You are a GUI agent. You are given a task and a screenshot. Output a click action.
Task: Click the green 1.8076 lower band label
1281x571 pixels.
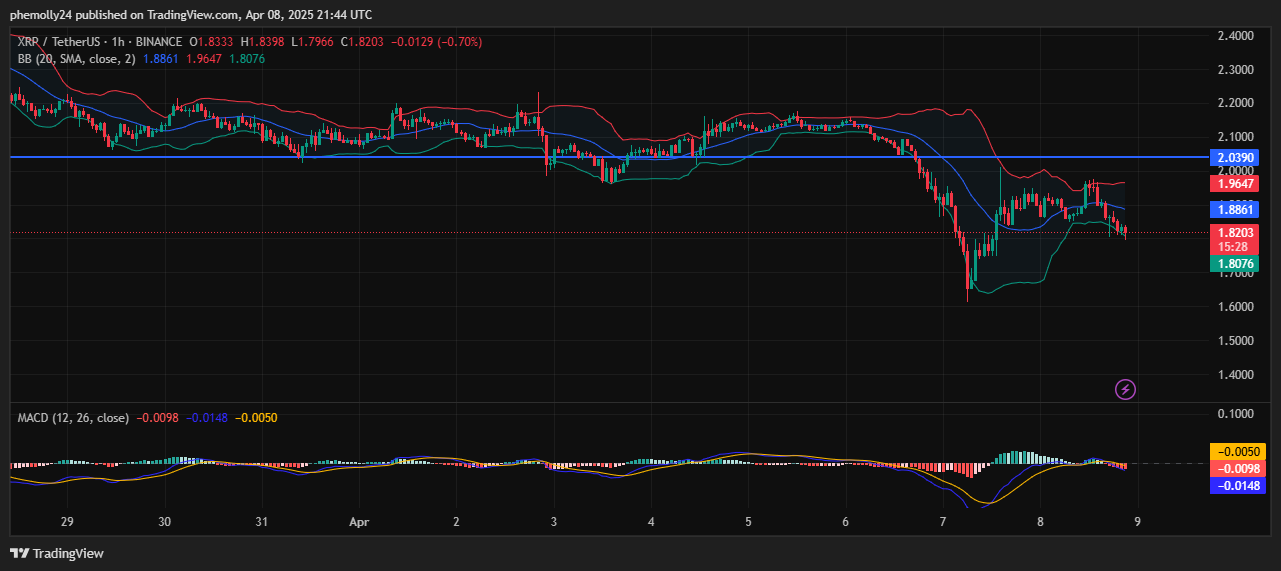click(1237, 265)
